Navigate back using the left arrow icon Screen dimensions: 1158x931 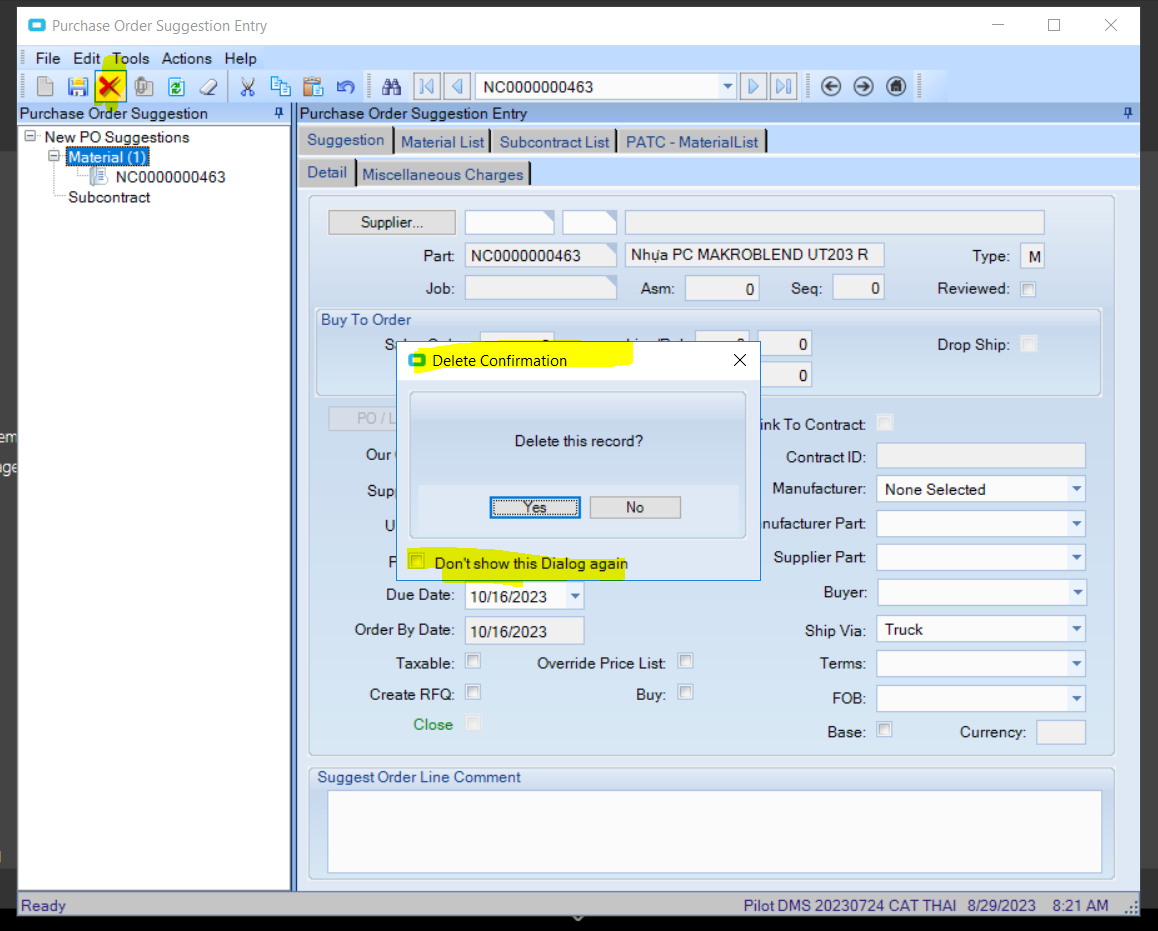(x=831, y=86)
